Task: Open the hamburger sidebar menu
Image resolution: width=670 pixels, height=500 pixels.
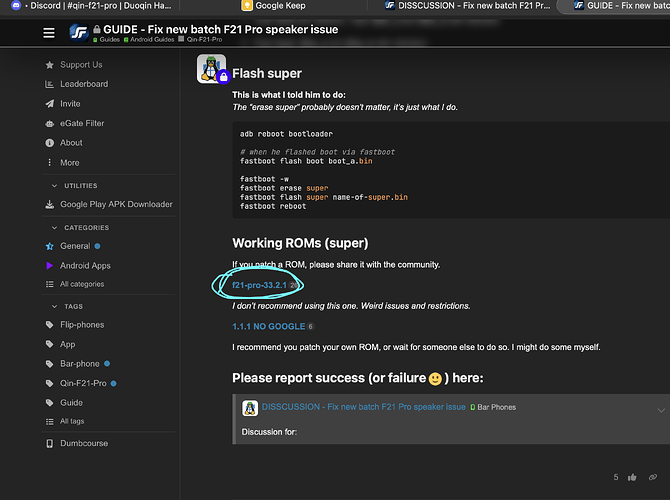Action: pyautogui.click(x=49, y=32)
